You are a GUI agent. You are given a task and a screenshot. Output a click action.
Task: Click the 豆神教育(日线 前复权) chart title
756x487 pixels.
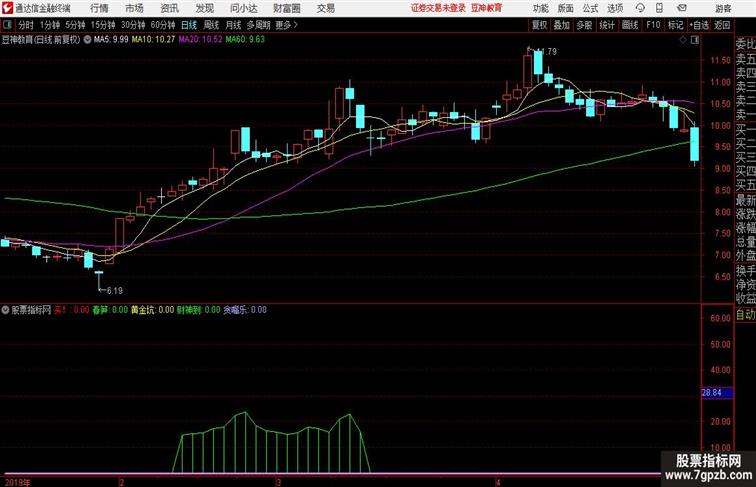tap(41, 40)
